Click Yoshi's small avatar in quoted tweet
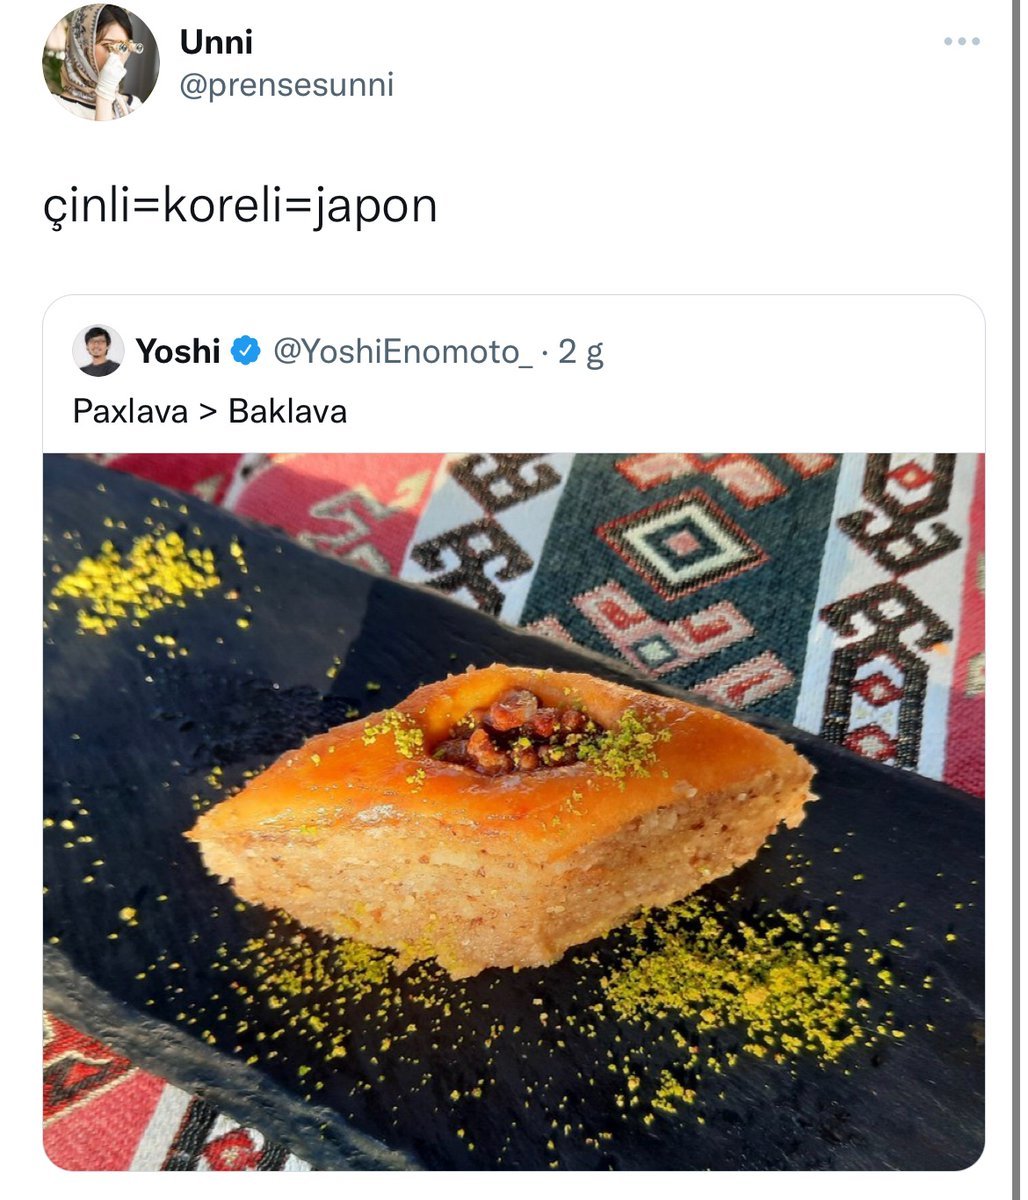The image size is (1028, 1200). coord(98,351)
